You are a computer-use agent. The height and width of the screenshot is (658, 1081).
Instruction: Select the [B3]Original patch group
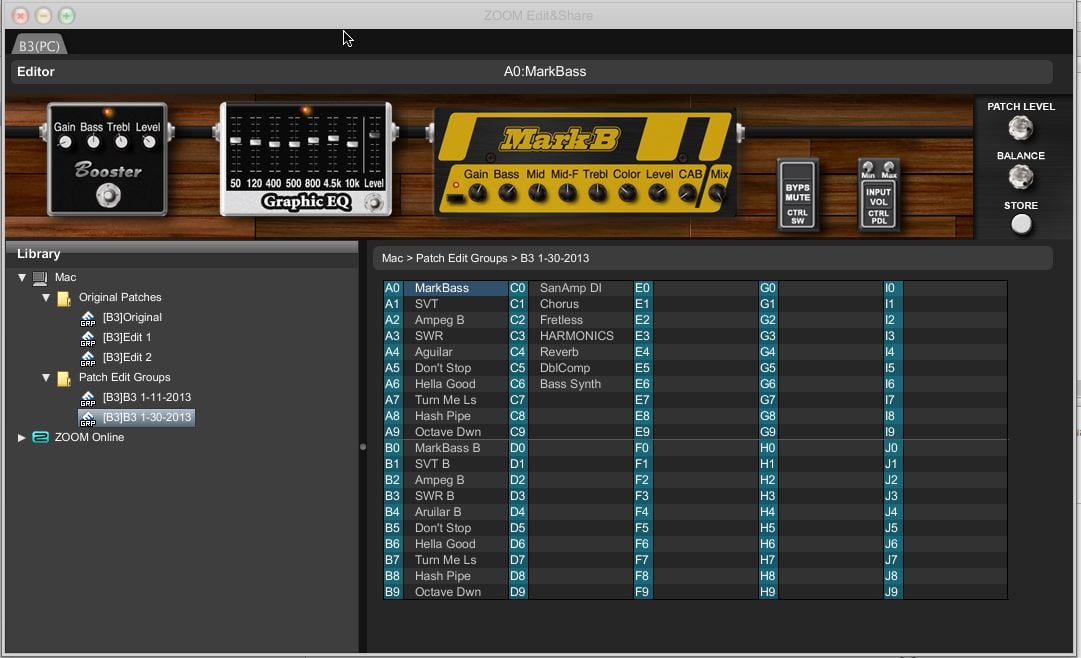pos(132,317)
